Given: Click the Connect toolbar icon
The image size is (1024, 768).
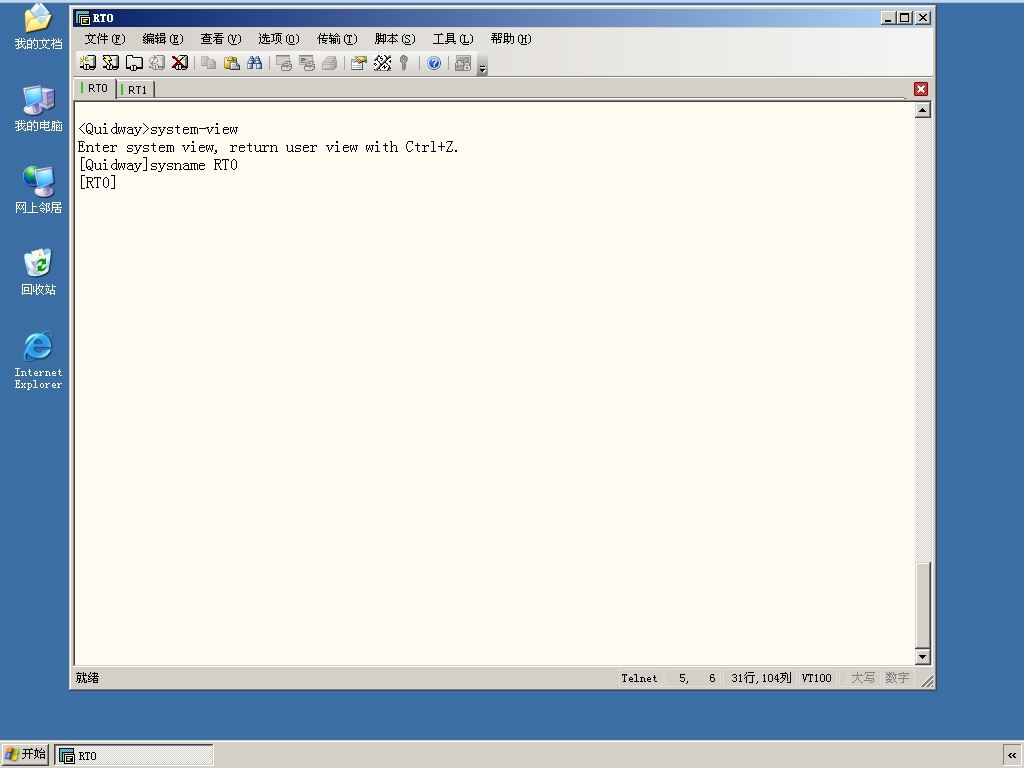Looking at the screenshot, I should (88, 63).
